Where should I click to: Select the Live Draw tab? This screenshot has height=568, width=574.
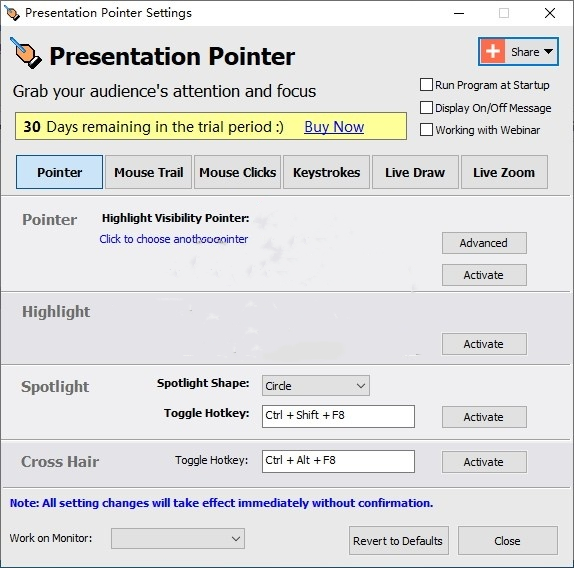pos(415,172)
